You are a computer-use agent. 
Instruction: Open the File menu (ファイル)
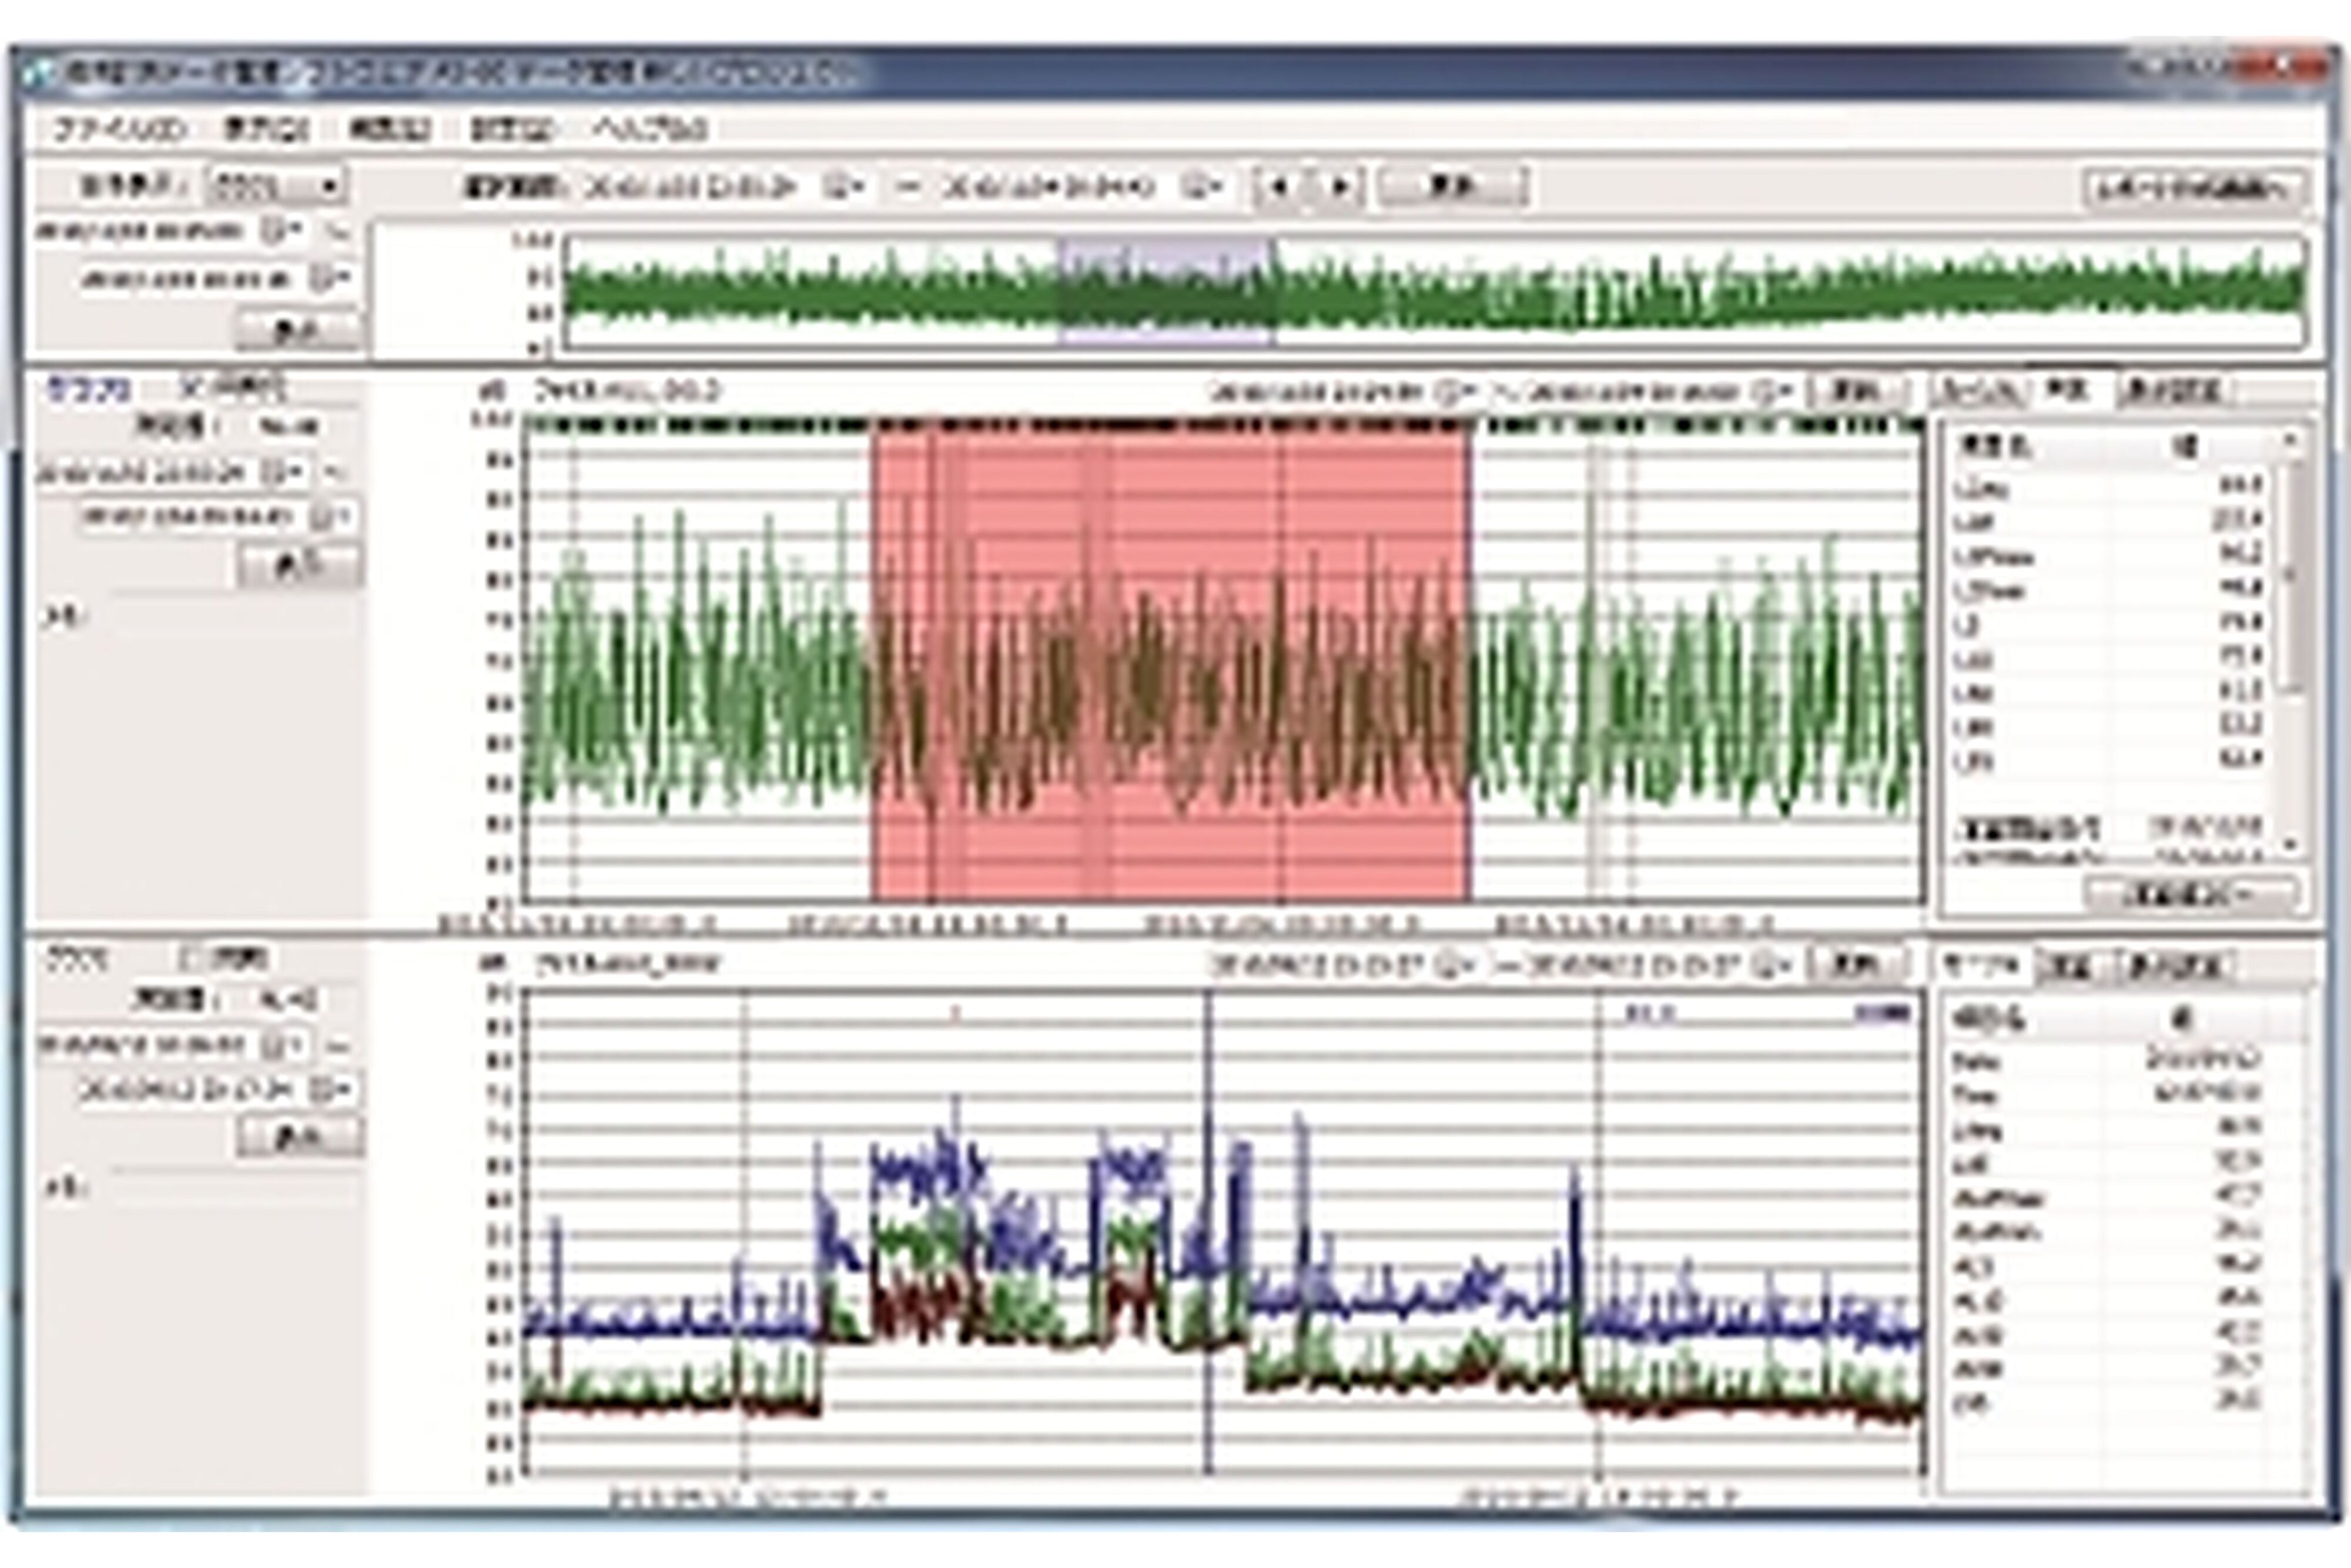point(119,129)
